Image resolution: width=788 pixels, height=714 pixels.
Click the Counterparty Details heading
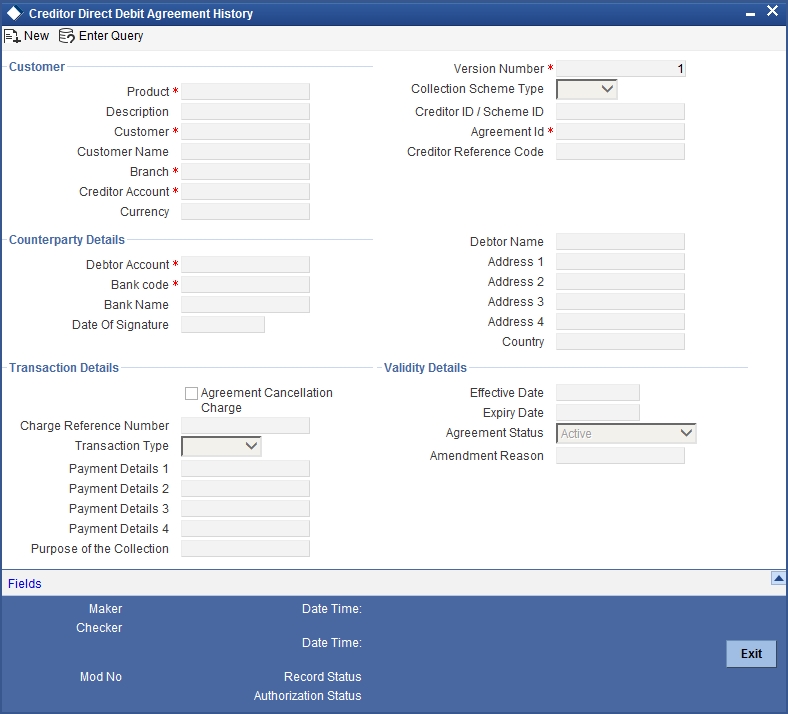[x=67, y=240]
